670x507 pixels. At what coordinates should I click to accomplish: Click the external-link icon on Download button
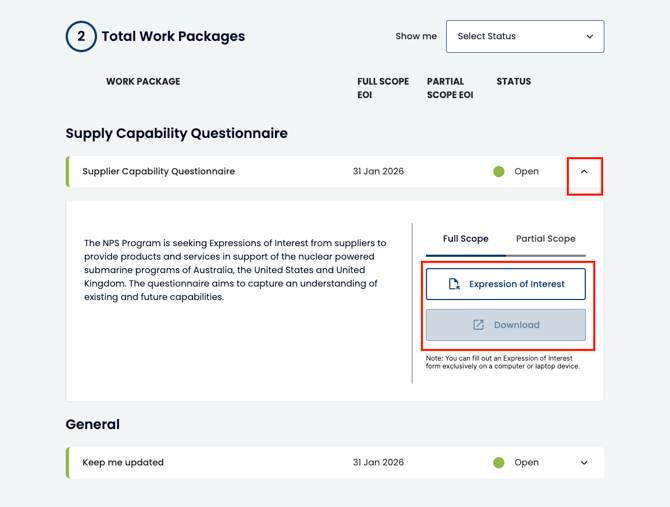pos(478,325)
